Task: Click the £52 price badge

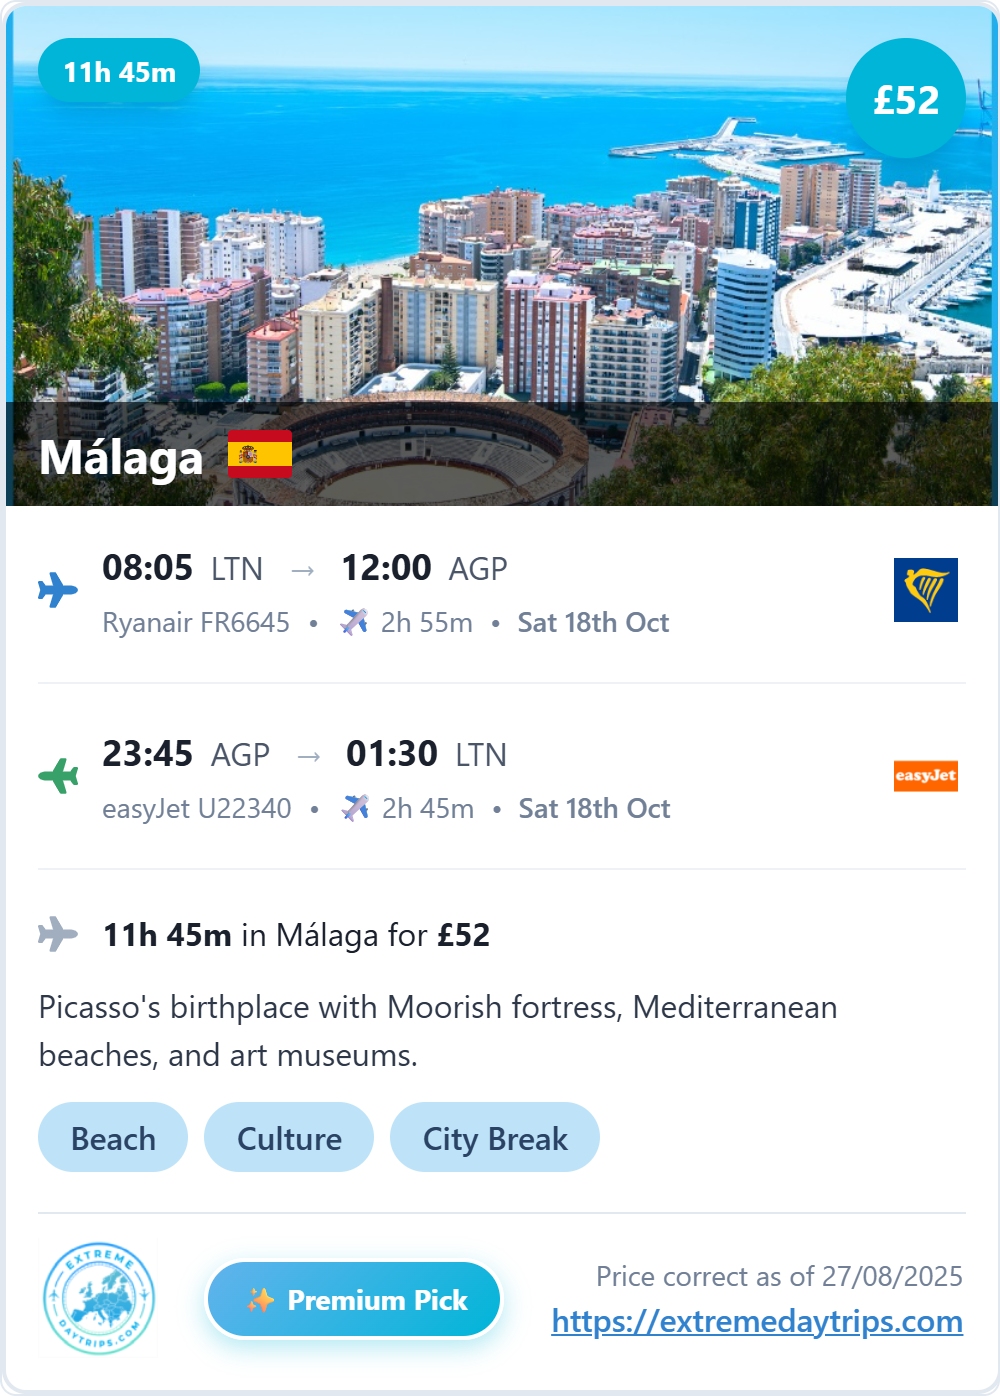Action: point(906,99)
